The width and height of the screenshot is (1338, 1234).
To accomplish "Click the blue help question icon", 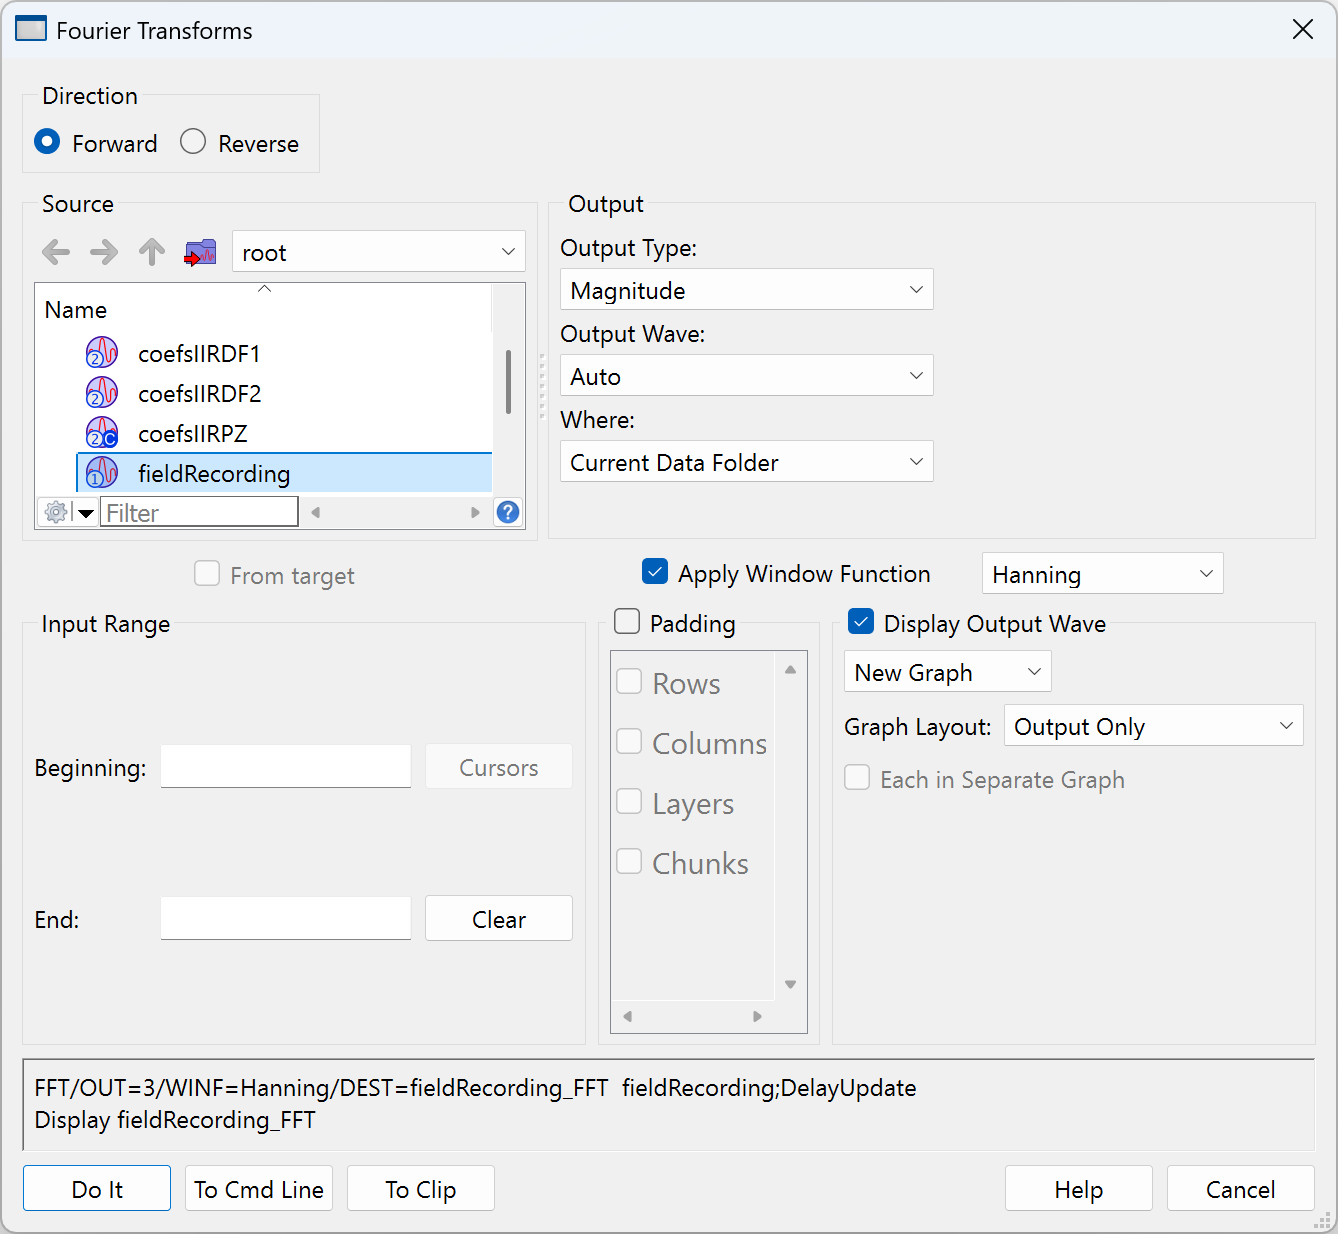I will pos(508,513).
